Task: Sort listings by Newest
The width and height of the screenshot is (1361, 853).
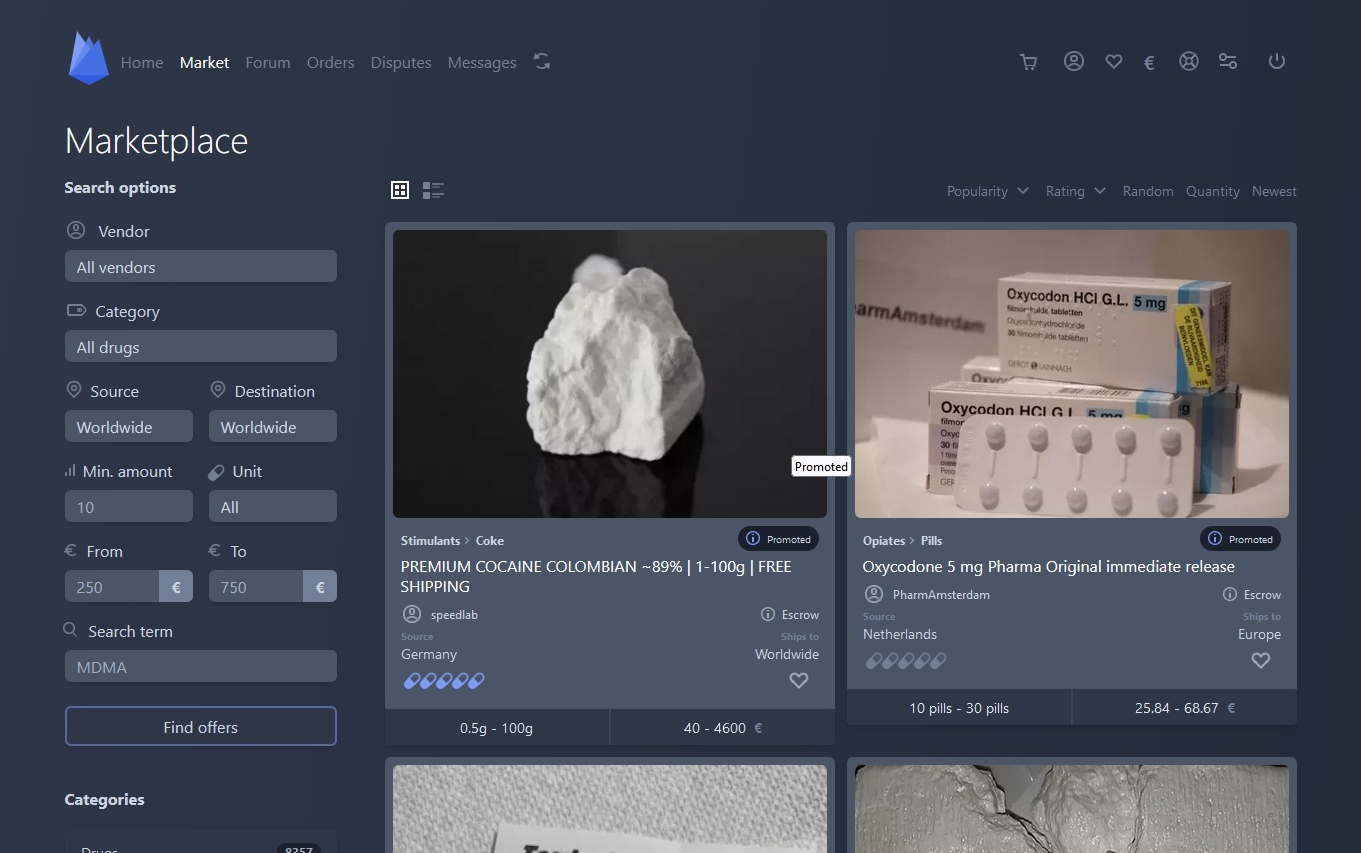Action: (1274, 191)
